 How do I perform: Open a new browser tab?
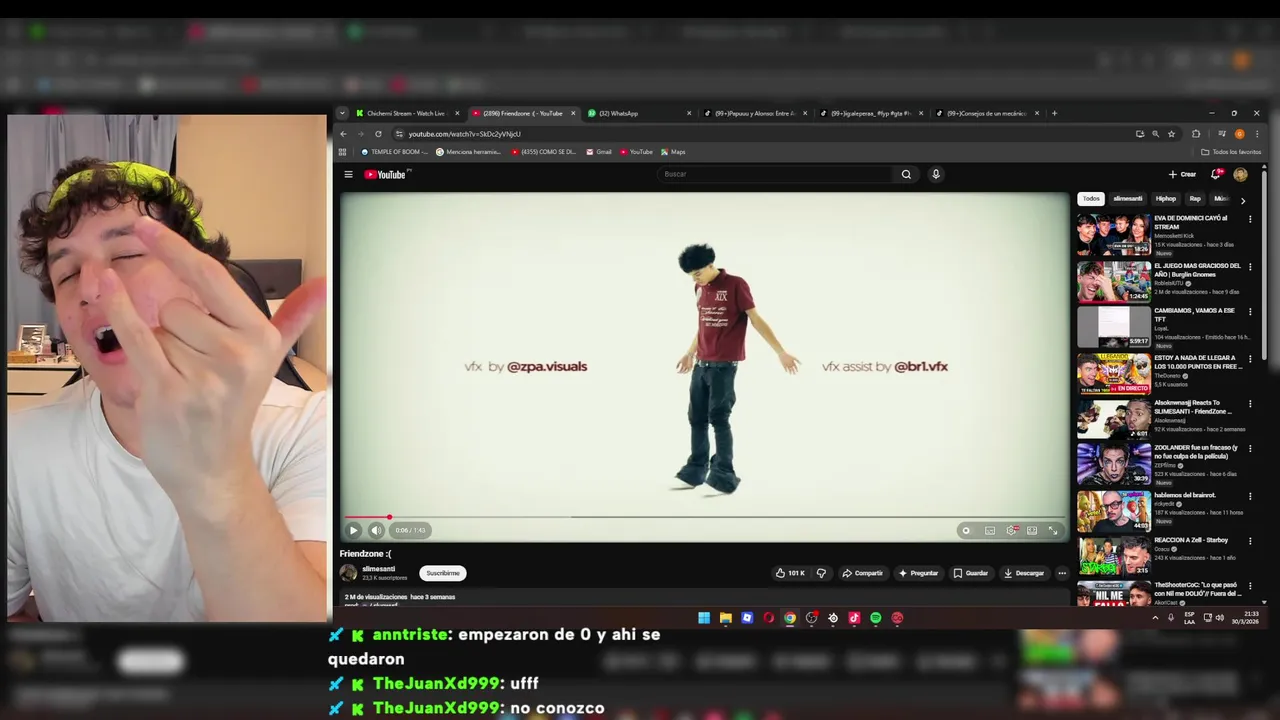pyautogui.click(x=1054, y=113)
